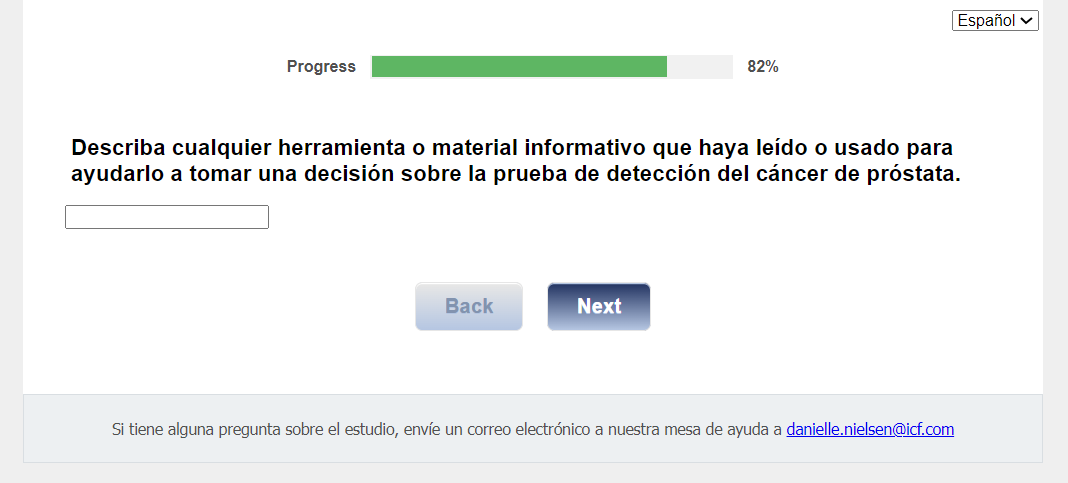This screenshot has height=483, width=1068.
Task: Focus the answer text input field
Action: click(167, 217)
